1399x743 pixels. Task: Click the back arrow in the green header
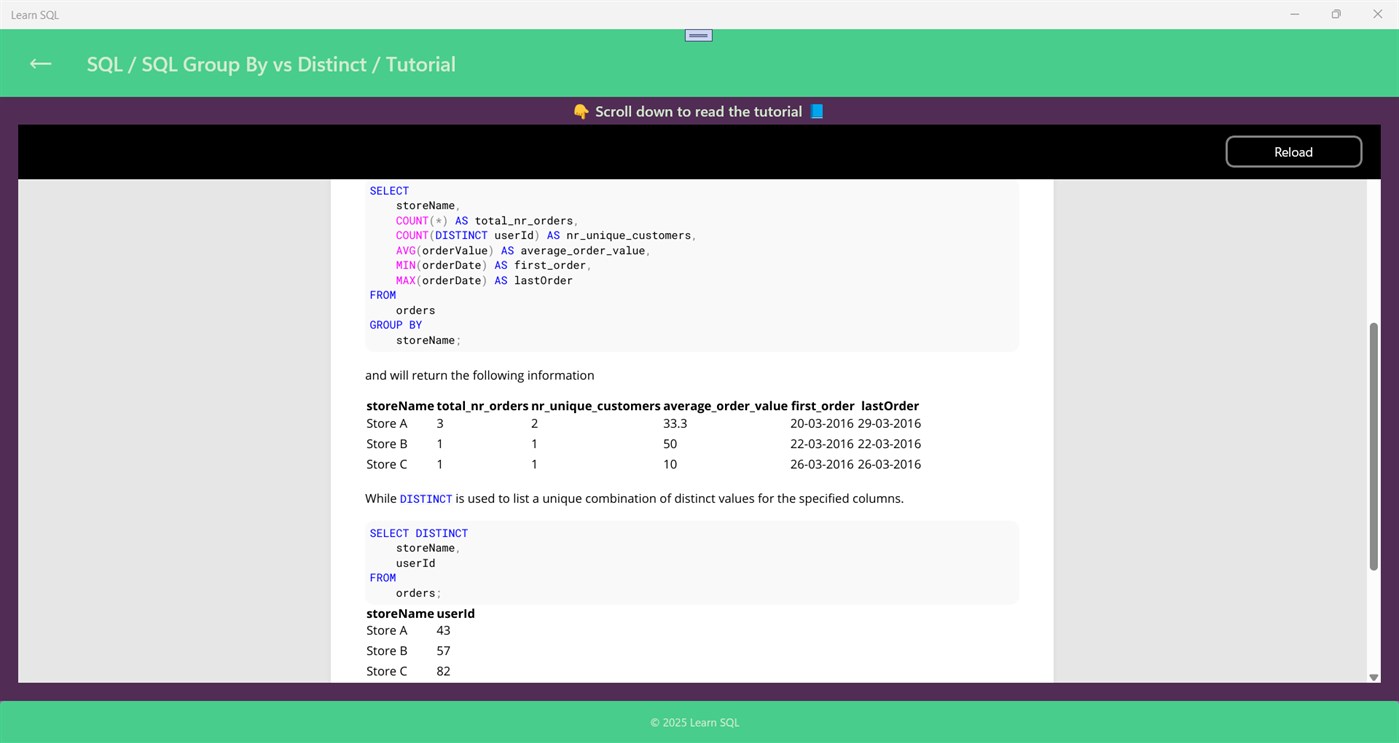(39, 63)
